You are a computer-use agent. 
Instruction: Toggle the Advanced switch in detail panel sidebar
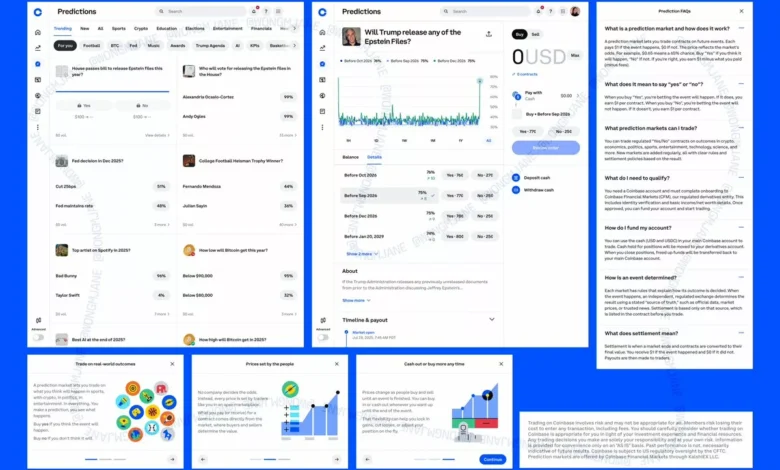(x=323, y=335)
